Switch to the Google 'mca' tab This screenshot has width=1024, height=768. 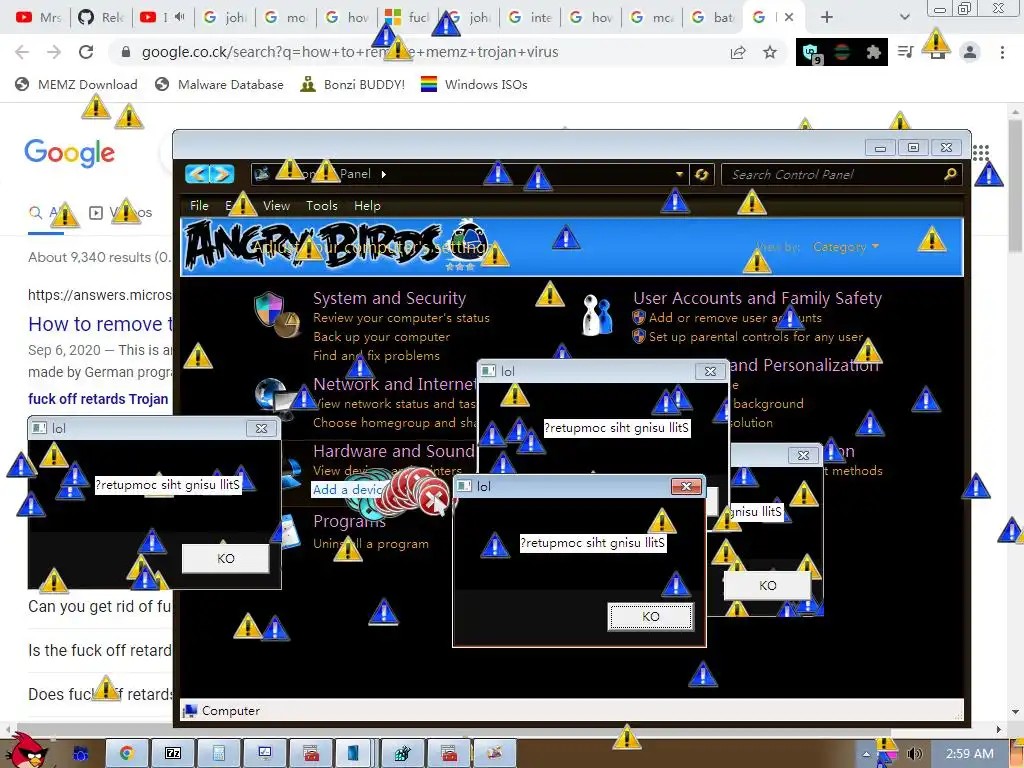pyautogui.click(x=653, y=17)
